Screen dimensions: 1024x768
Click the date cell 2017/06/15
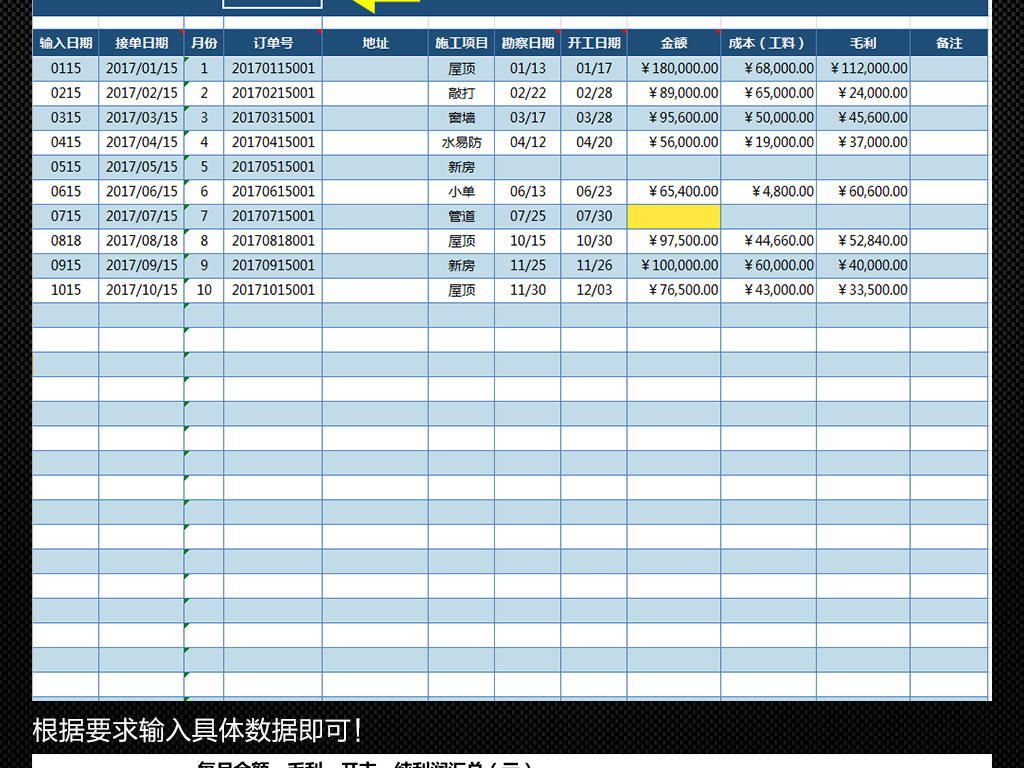[x=141, y=191]
